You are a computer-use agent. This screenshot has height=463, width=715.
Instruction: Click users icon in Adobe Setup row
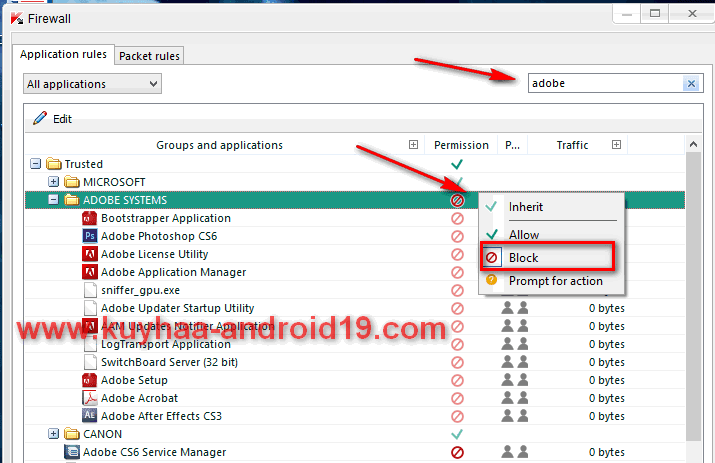515,380
